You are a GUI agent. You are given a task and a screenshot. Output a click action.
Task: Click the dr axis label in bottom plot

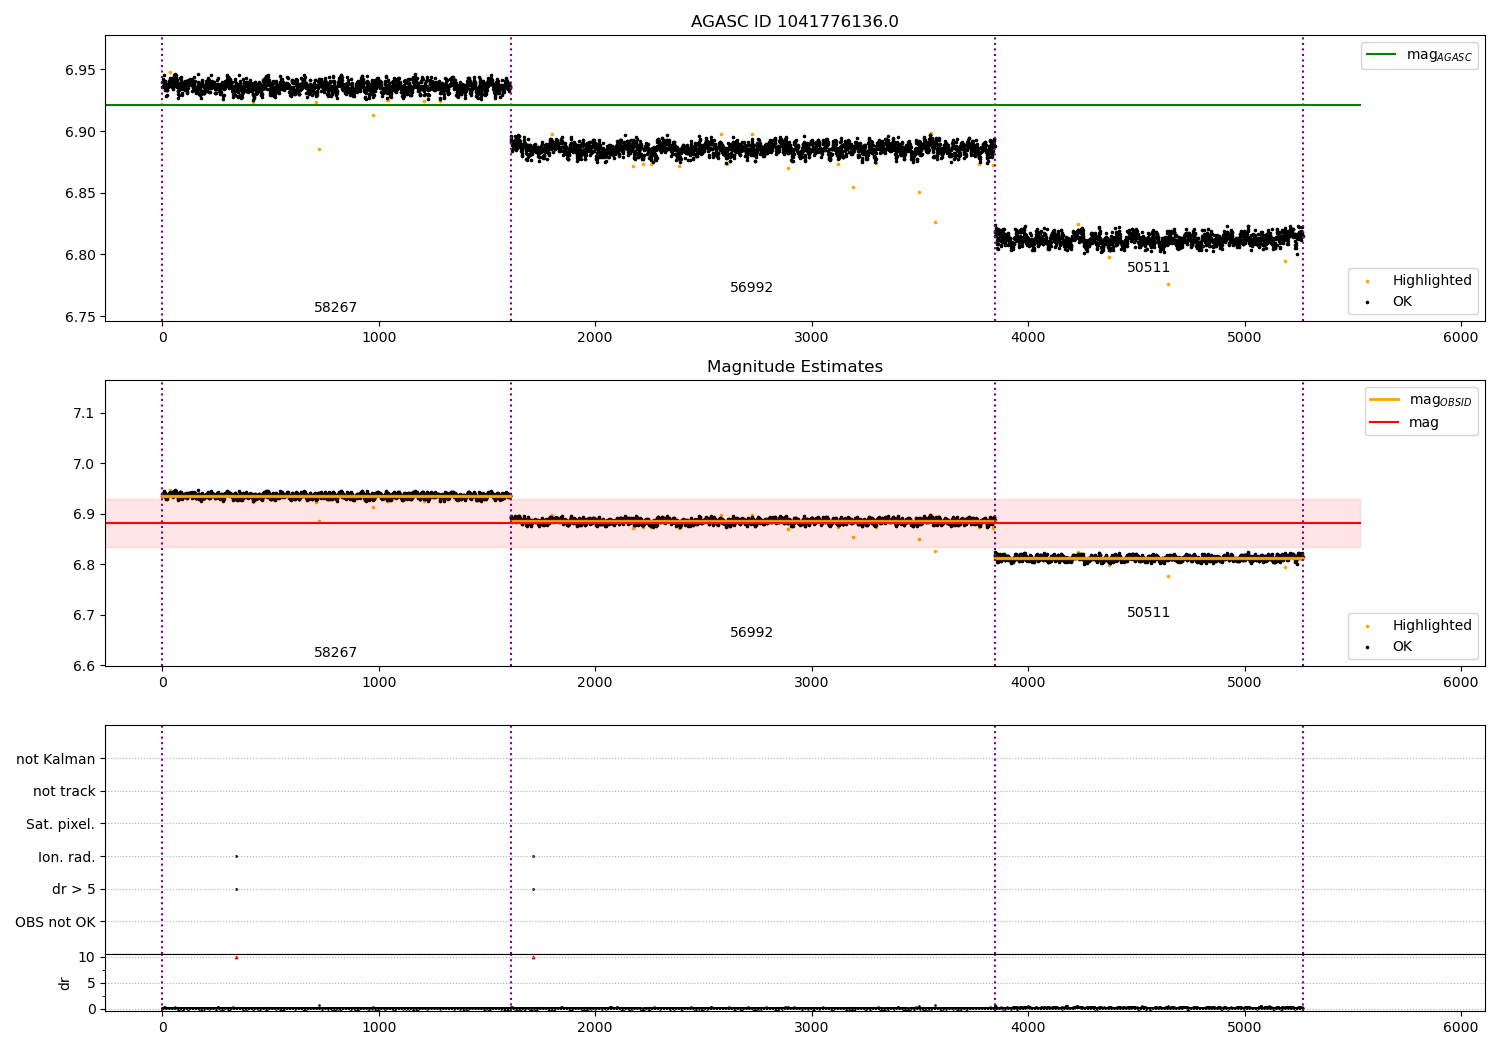[x=65, y=983]
